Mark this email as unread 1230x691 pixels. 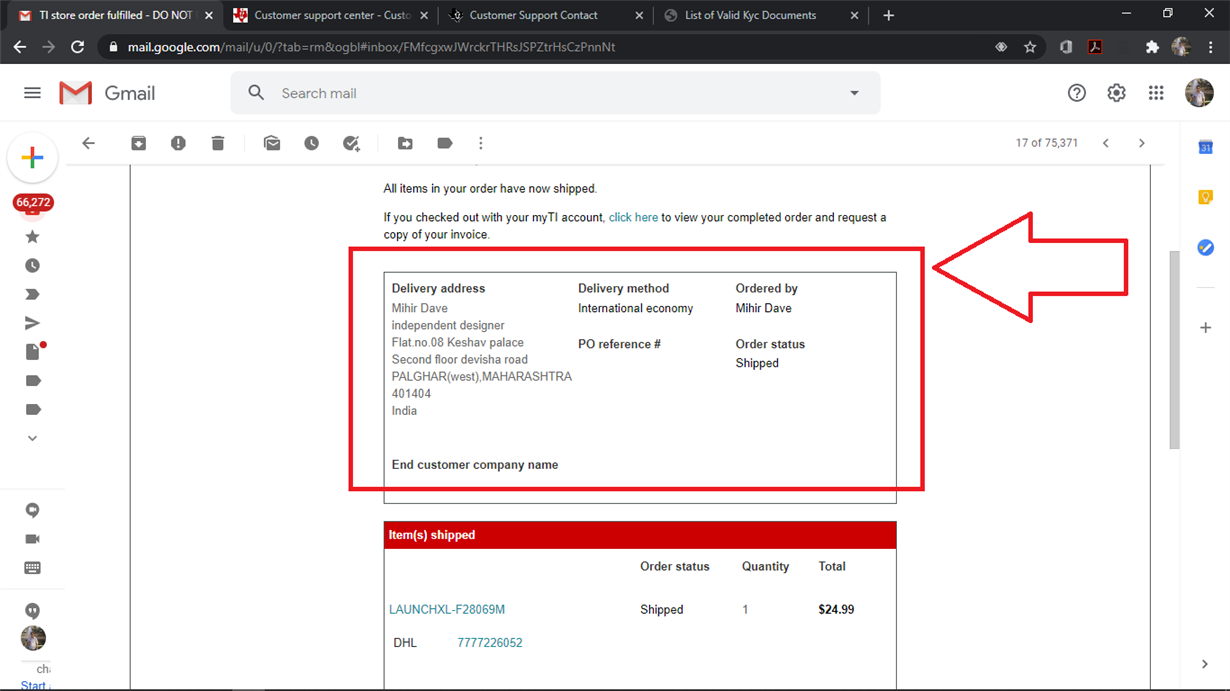272,143
